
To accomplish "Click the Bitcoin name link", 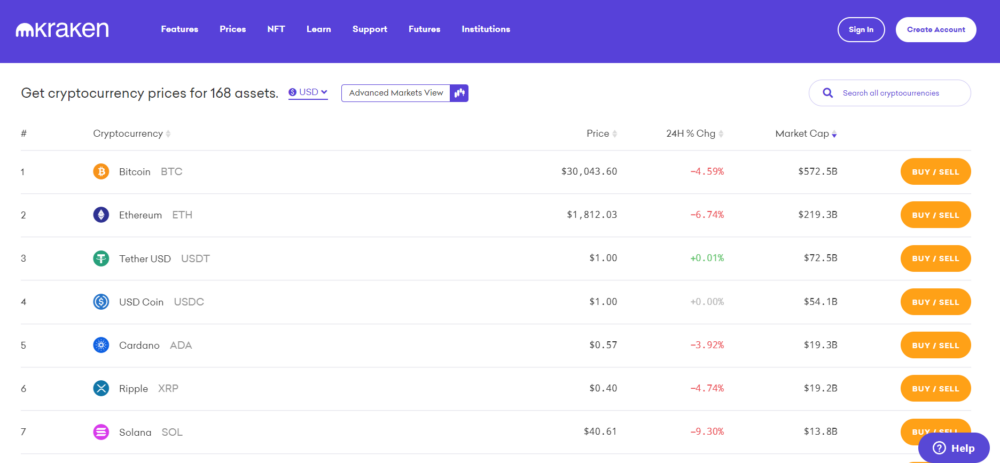I will [135, 172].
